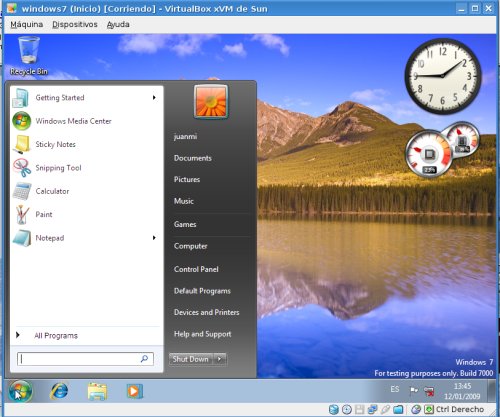Screen dimensions: 500x417
Task: Open Games from Start menu
Action: (185, 224)
